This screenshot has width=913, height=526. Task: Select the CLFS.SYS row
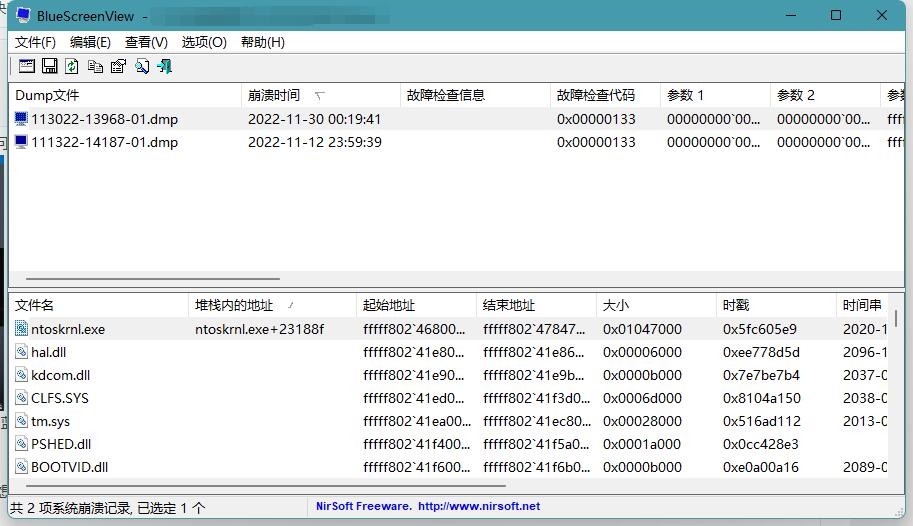click(448, 398)
